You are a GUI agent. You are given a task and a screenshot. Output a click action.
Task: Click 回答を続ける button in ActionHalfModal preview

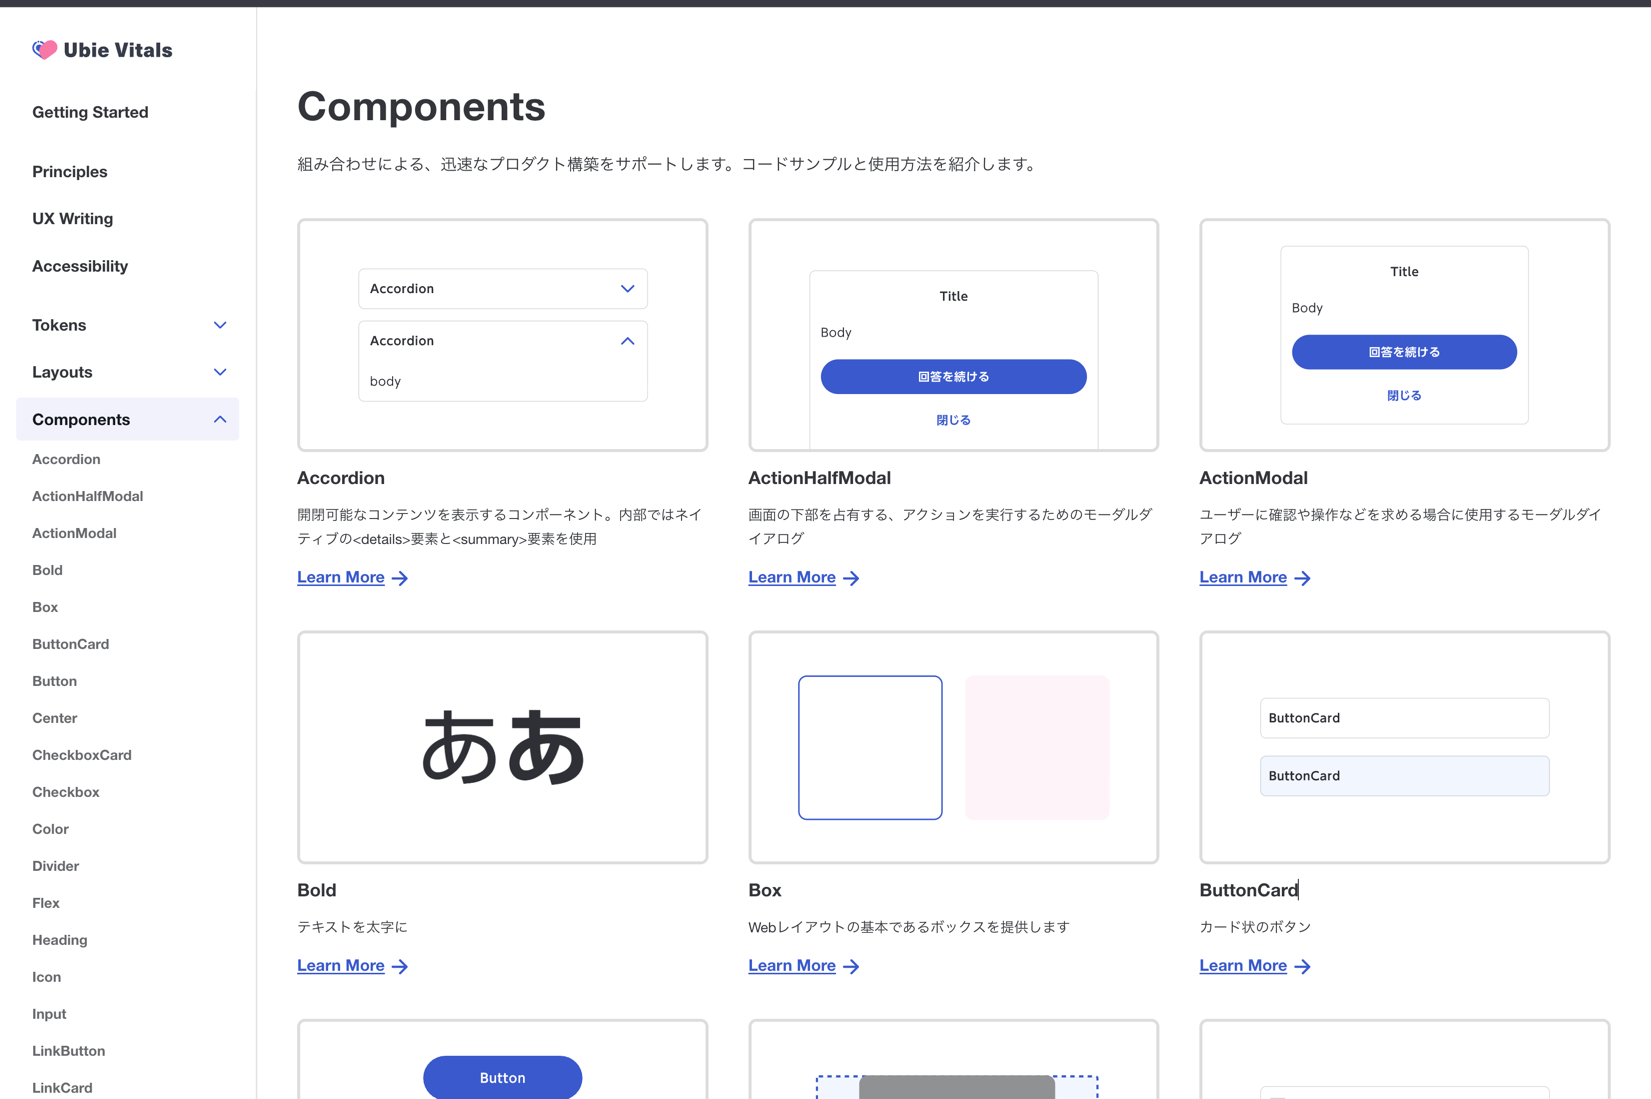(953, 377)
